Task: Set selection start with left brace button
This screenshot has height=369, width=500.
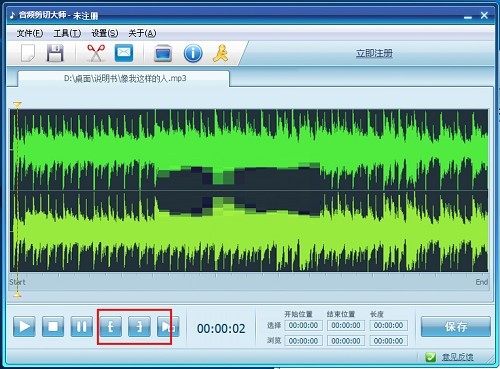Action: [110, 327]
